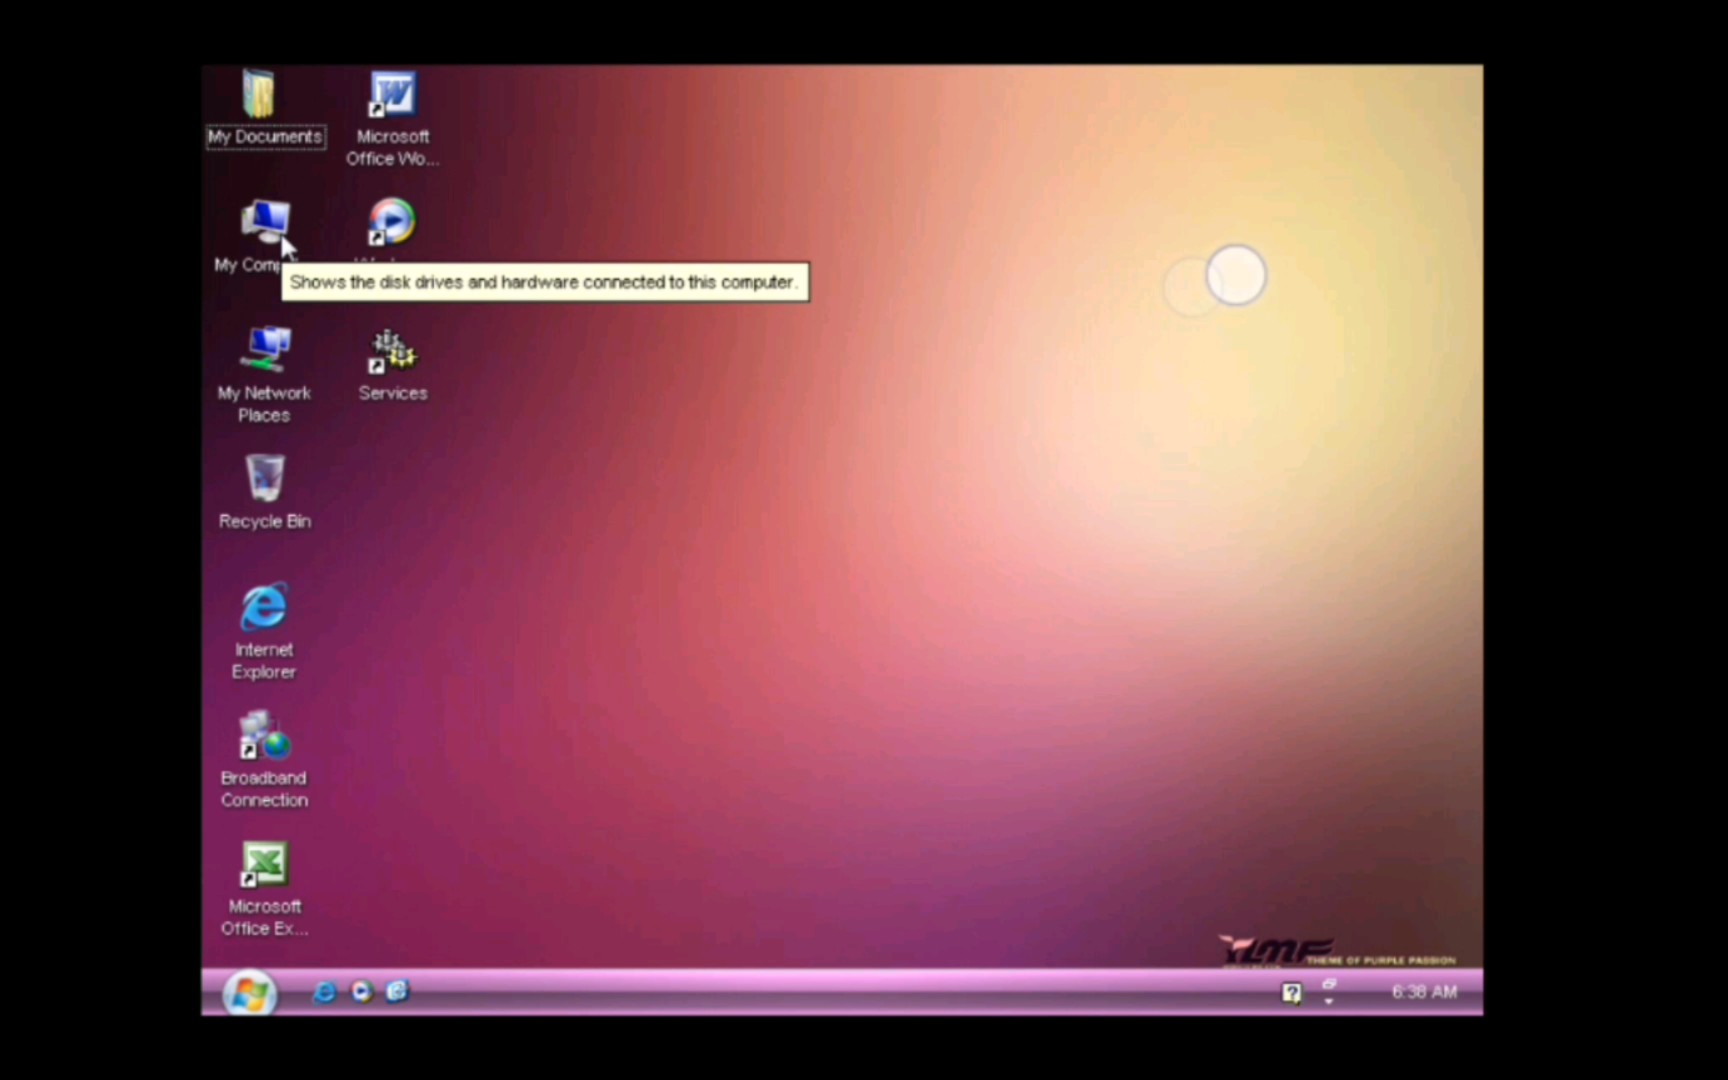Click the My Computer desktop icon
Screen dimensions: 1728x1080
click(x=265, y=221)
